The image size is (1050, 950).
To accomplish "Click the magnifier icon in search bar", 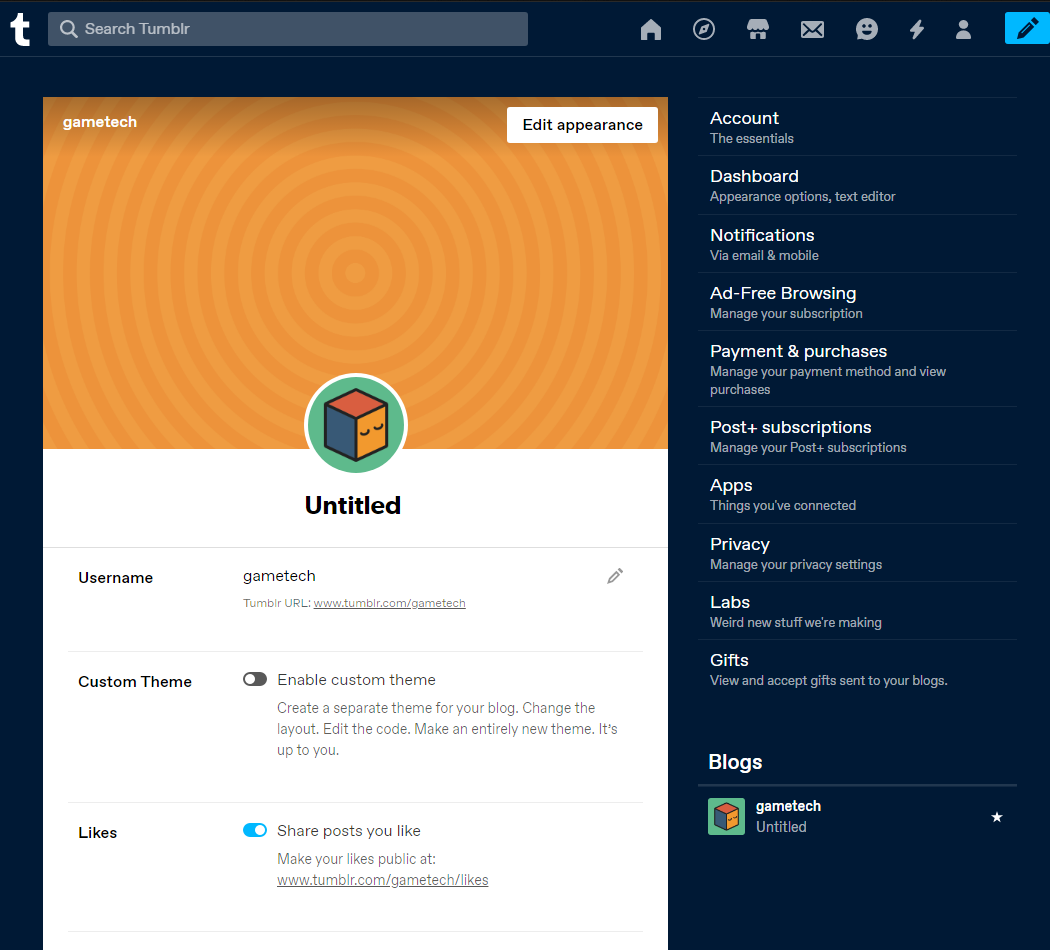I will click(x=68, y=29).
